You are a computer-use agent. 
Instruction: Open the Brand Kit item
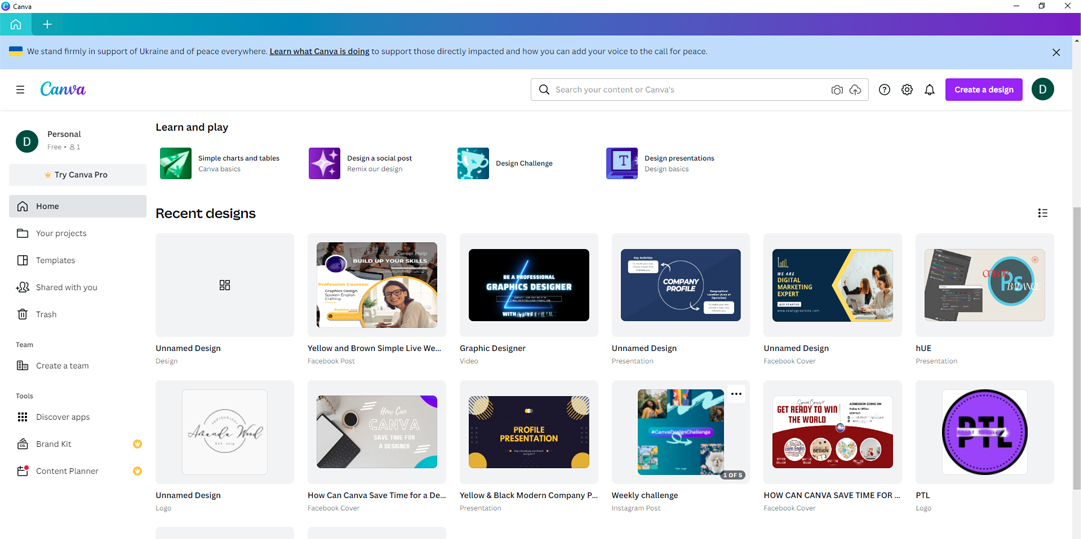(x=78, y=444)
